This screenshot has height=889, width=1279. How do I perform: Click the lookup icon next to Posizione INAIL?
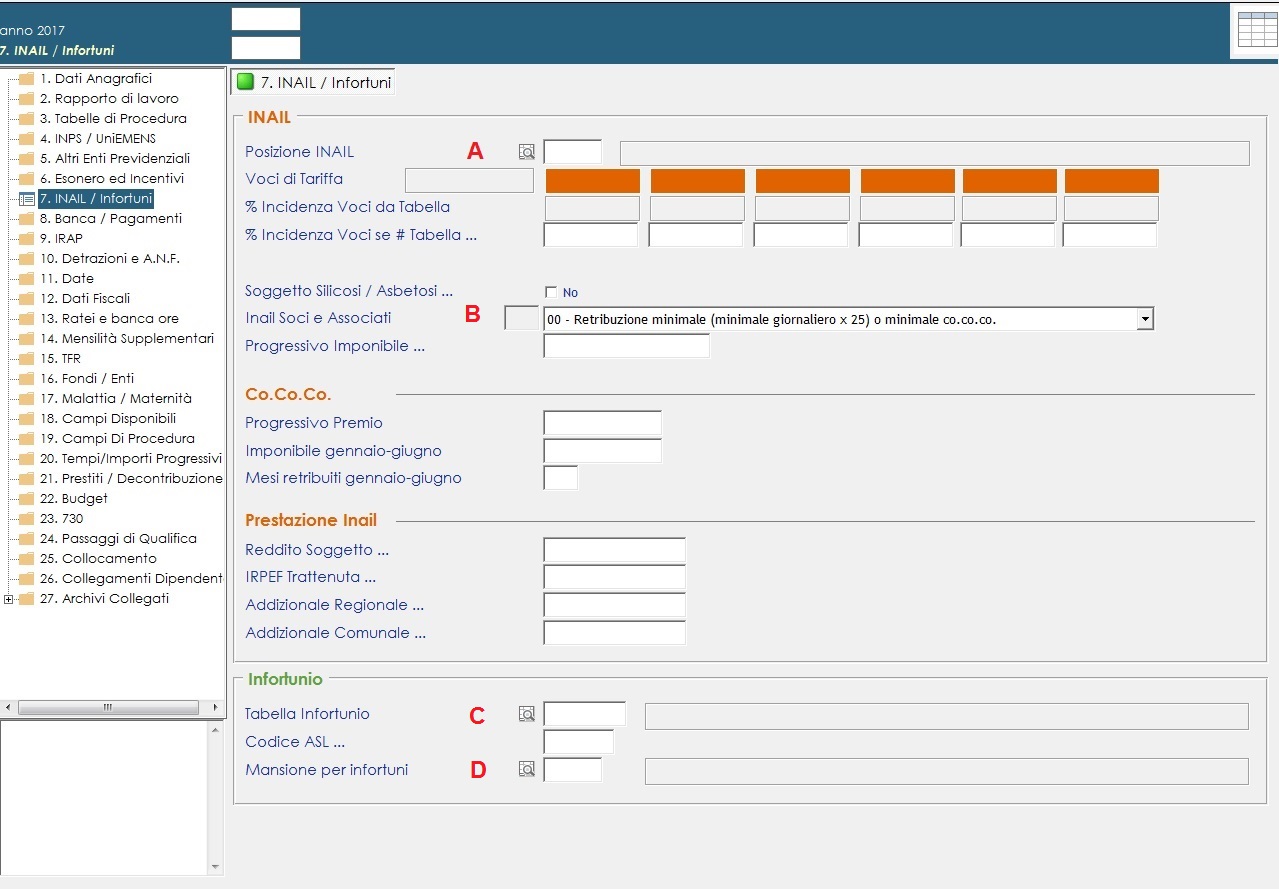click(526, 152)
